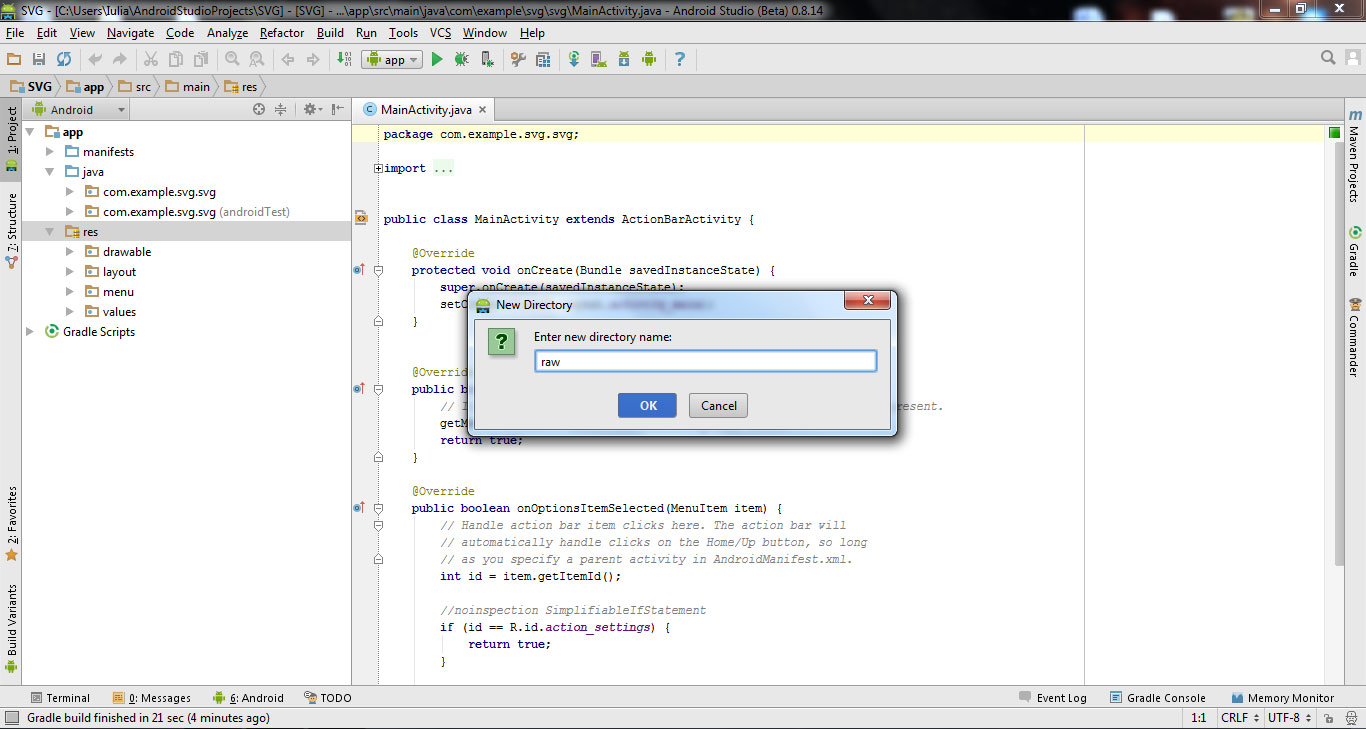Open UTF-8 encoding selector
Viewport: 1366px width, 729px height.
(1289, 718)
